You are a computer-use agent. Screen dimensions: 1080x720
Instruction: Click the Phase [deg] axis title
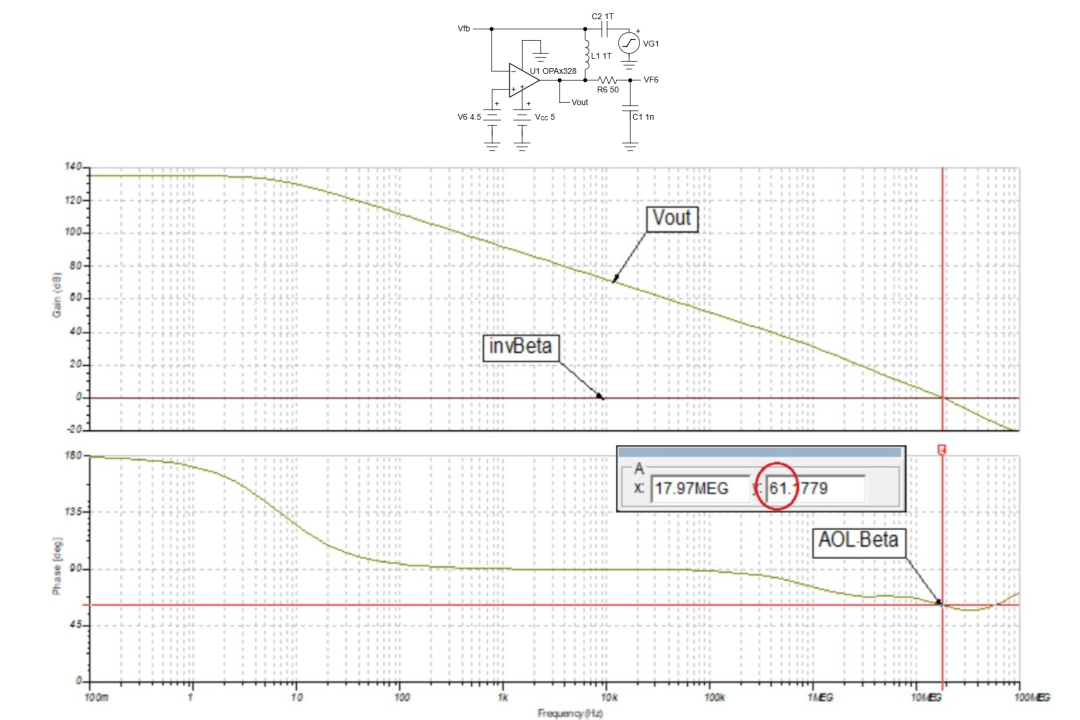tap(56, 566)
